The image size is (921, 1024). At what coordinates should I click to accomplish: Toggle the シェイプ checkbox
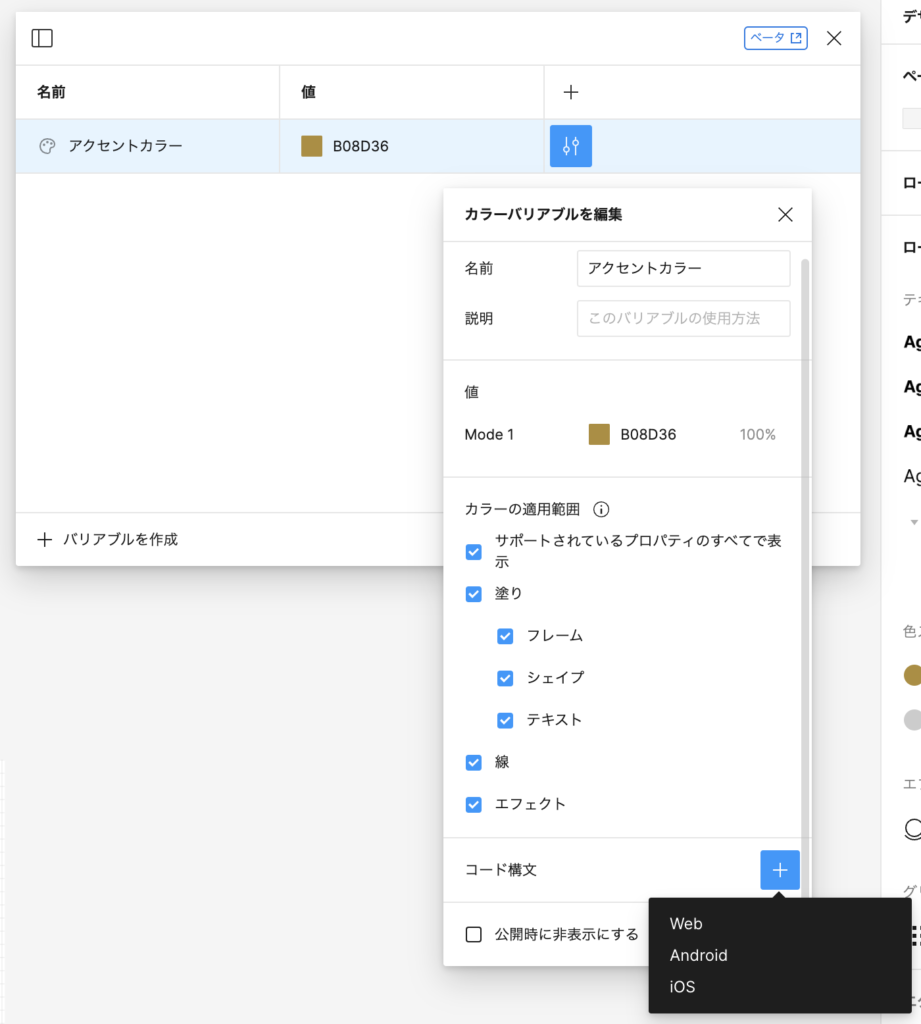(505, 678)
